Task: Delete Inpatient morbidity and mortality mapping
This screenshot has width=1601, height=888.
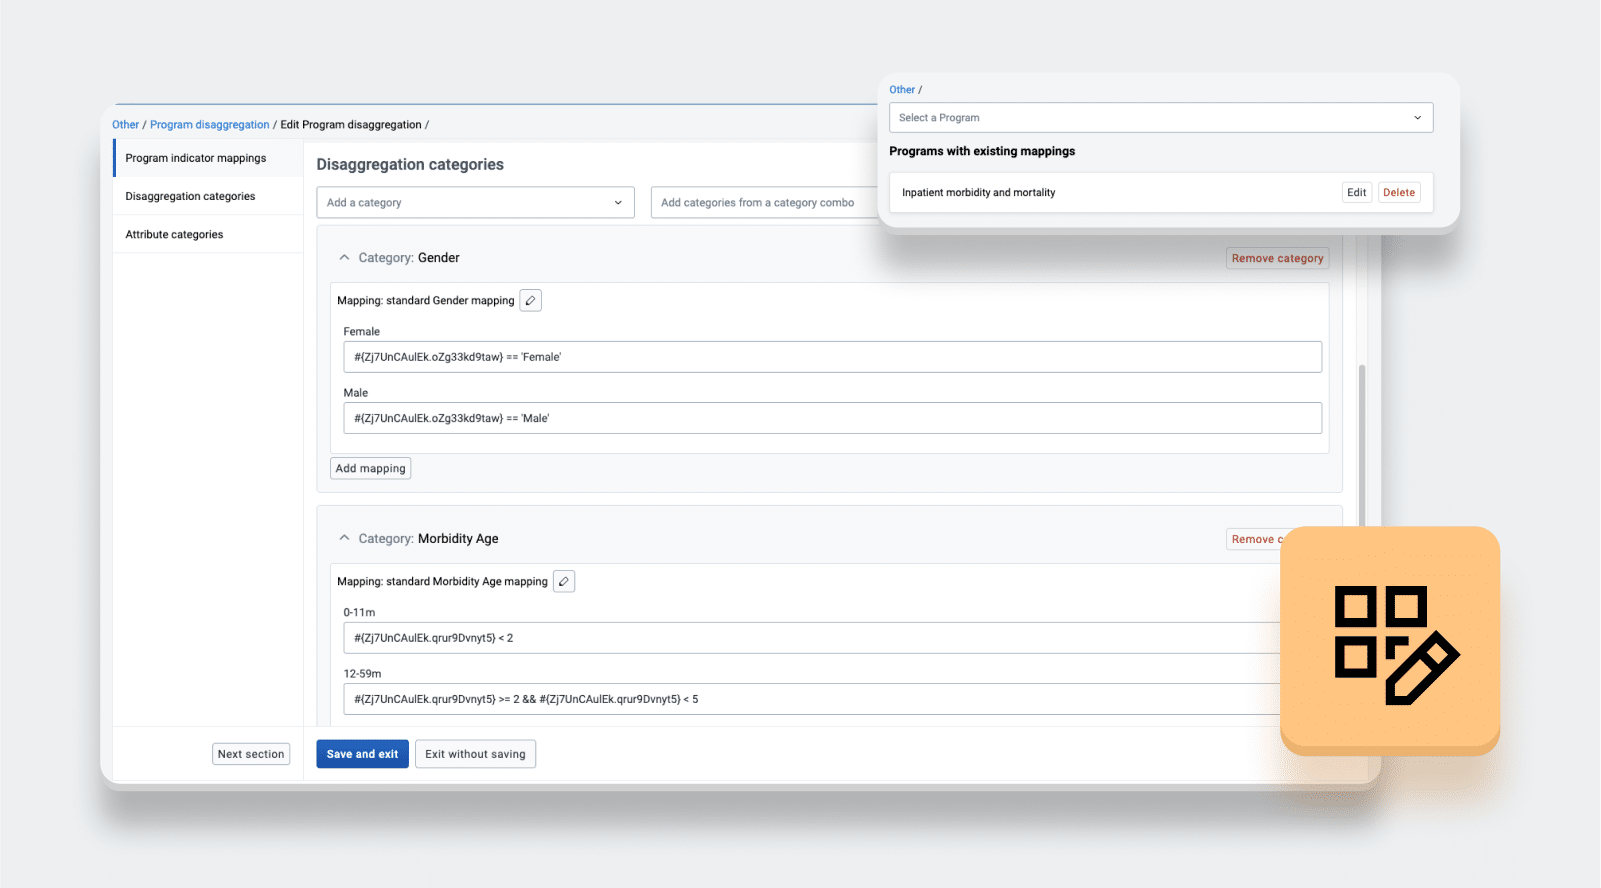Action: [x=1398, y=193]
